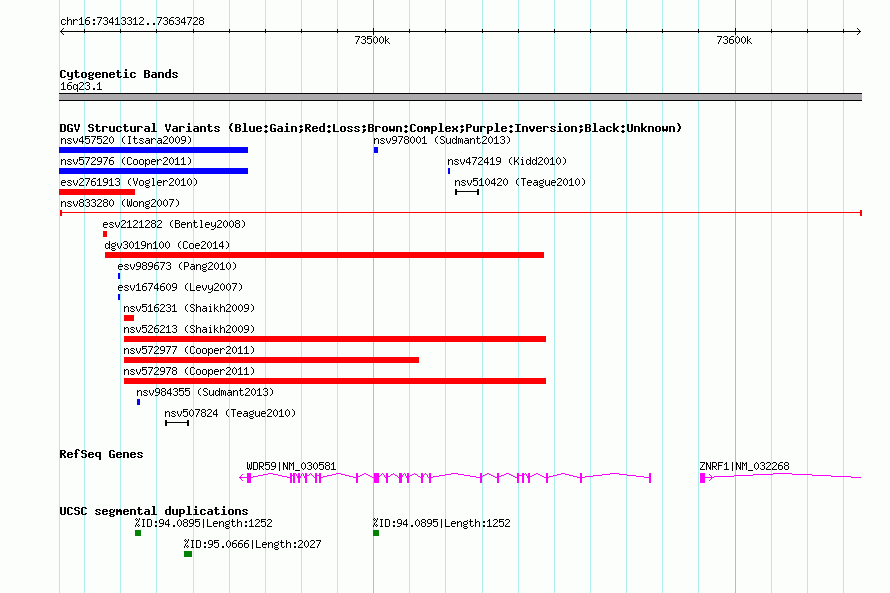Click the nsv516231 (Shaikh2009) label
This screenshot has height=593, width=890.
[x=189, y=308]
